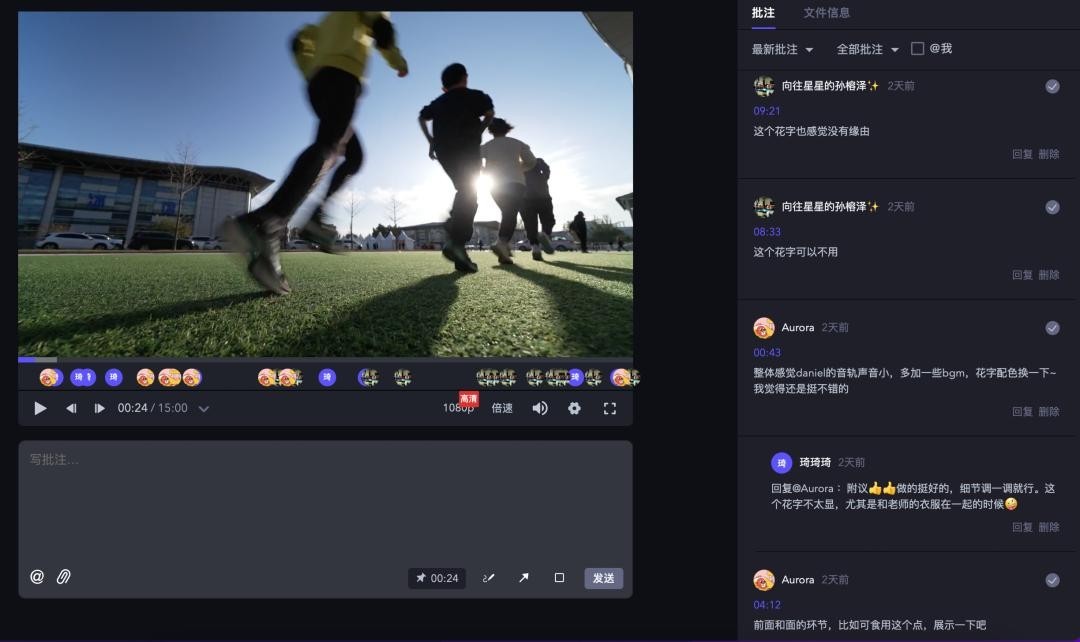Enable the @我 filter checkbox
This screenshot has width=1080, height=642.
tap(917, 49)
